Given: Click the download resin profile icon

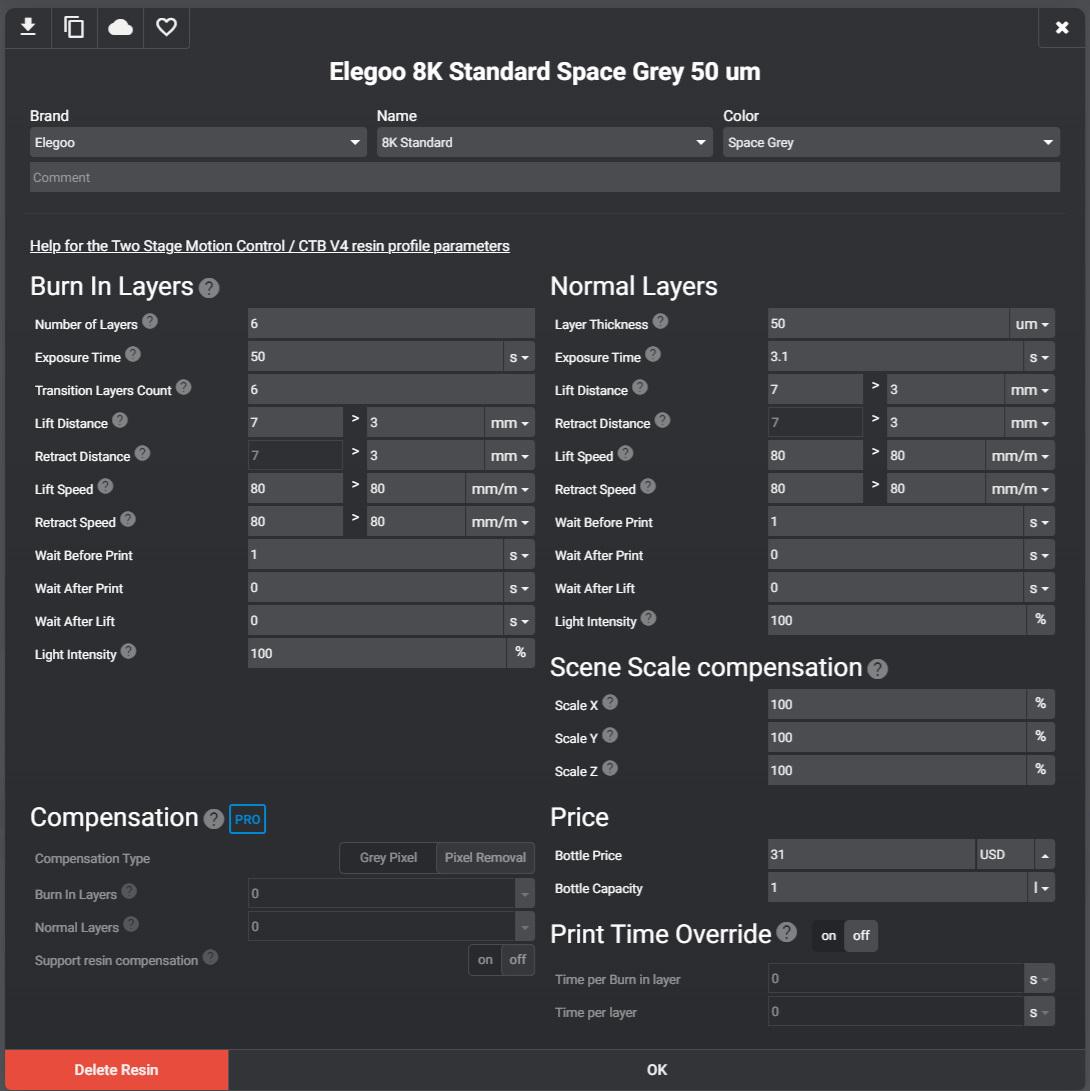Looking at the screenshot, I should point(28,27).
